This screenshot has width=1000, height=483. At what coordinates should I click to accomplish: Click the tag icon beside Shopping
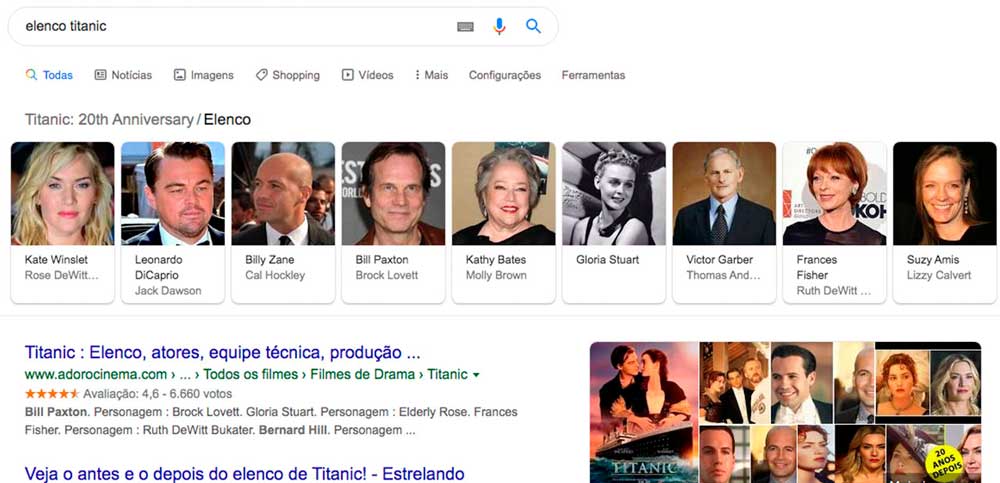point(261,75)
